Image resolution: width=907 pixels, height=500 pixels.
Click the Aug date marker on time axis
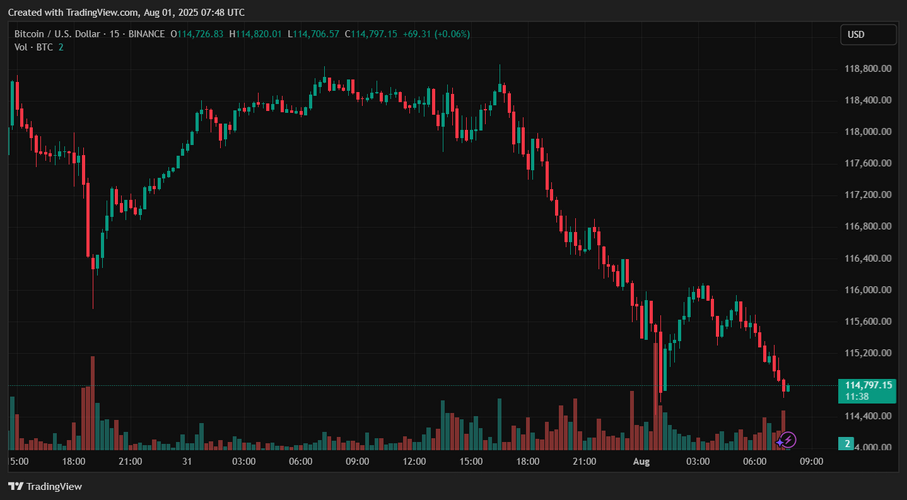[641, 462]
